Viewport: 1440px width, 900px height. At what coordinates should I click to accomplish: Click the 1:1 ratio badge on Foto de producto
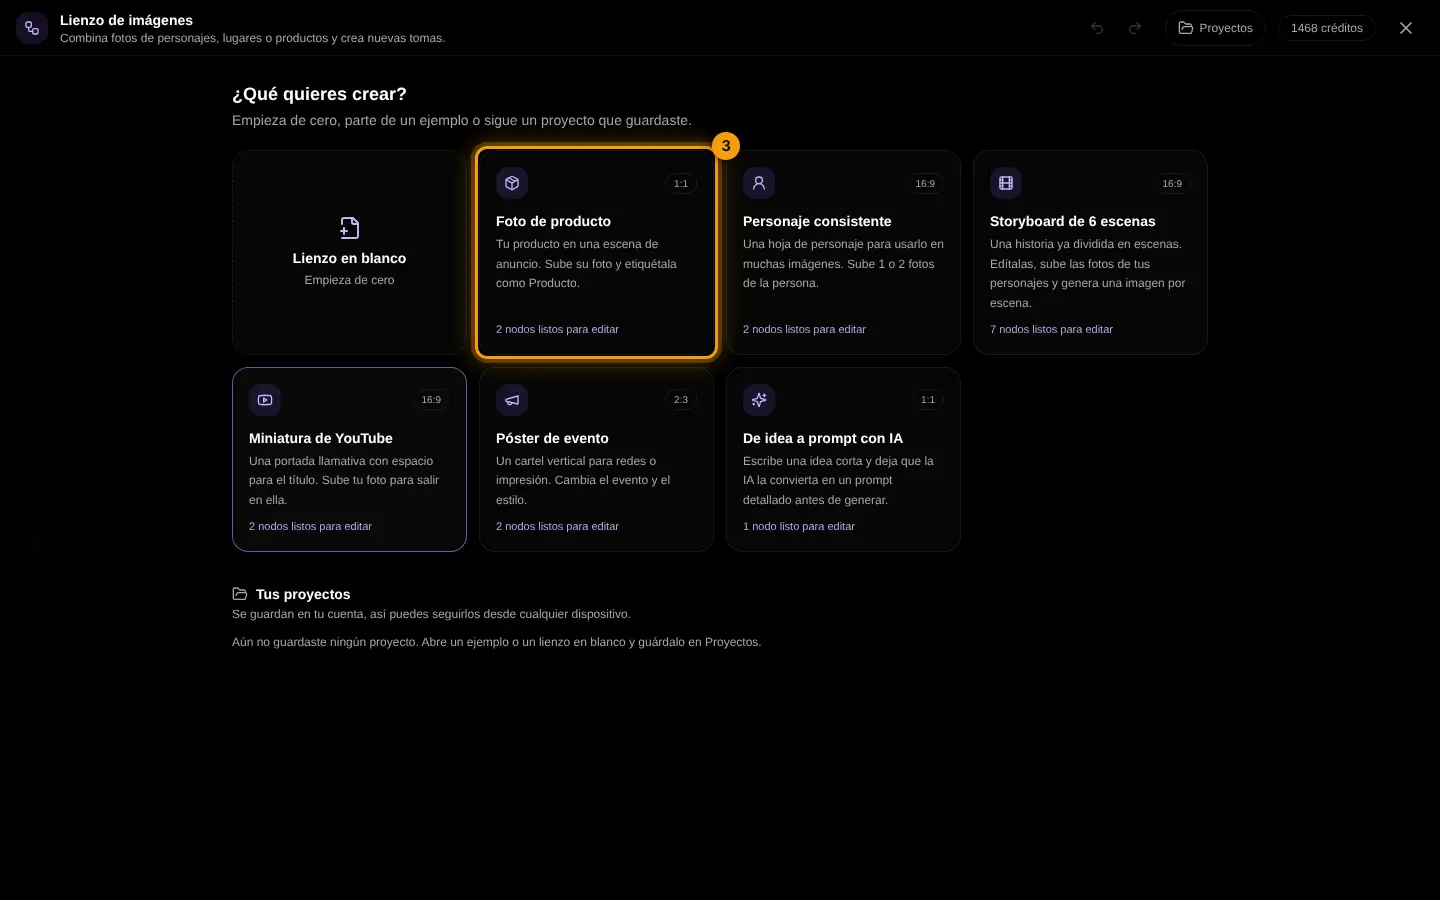681,184
